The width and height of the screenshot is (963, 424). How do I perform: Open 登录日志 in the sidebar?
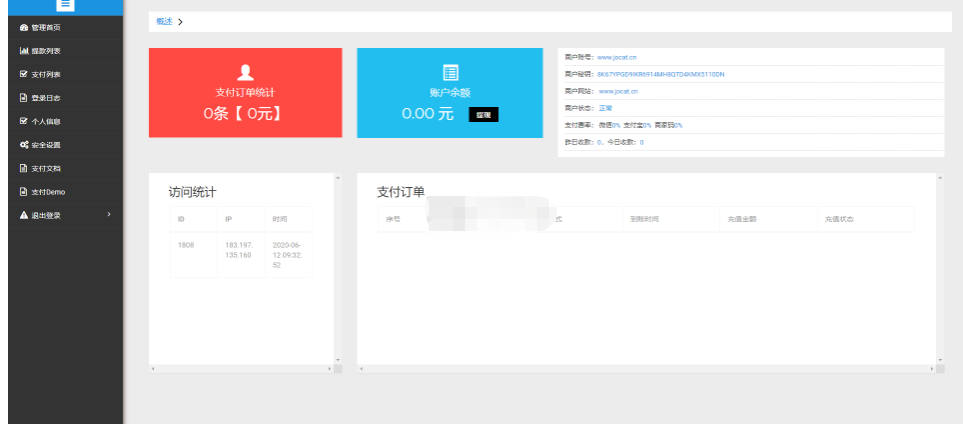pos(46,98)
